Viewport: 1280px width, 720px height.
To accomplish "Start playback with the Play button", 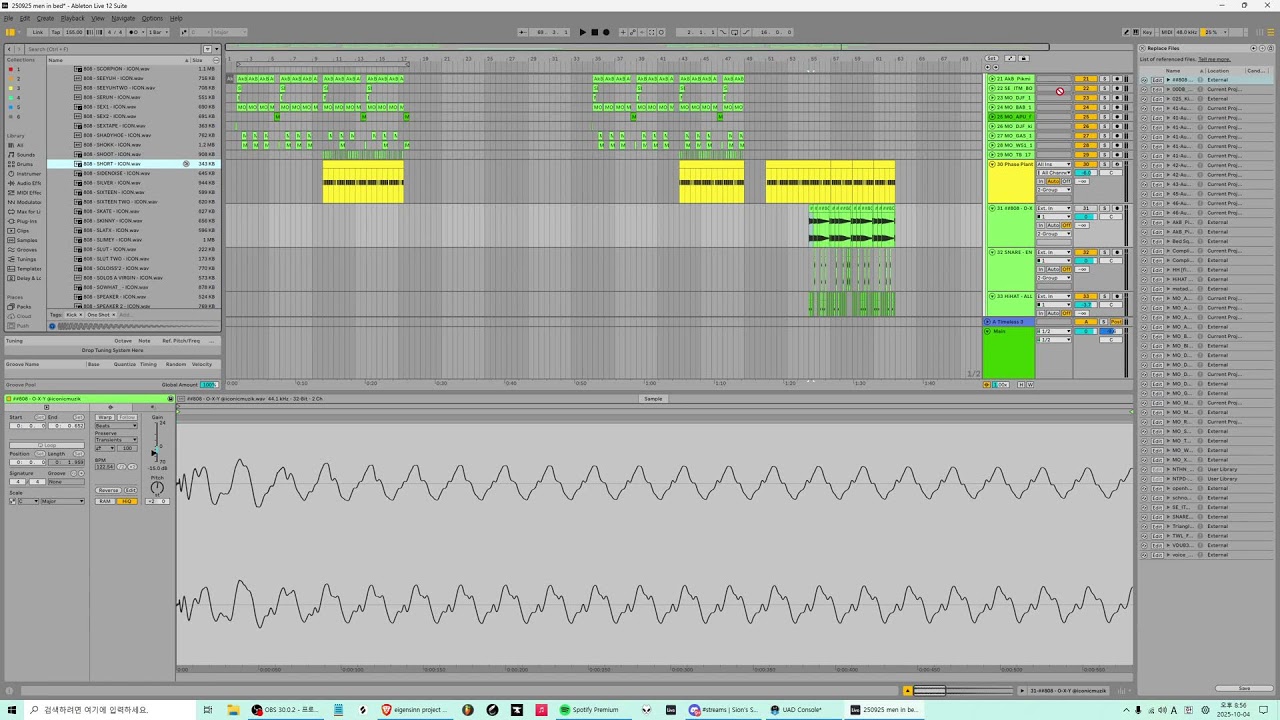I will click(x=583, y=32).
